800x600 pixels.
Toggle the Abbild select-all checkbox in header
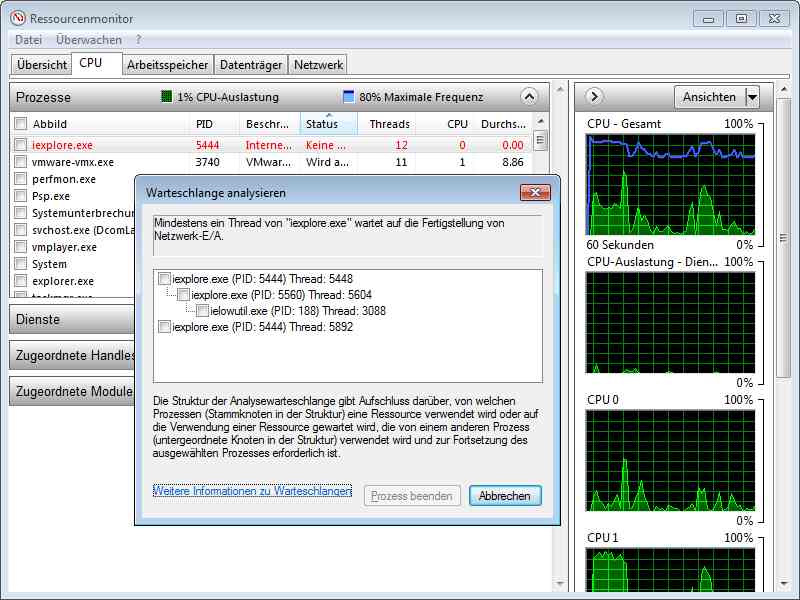tap(21, 124)
